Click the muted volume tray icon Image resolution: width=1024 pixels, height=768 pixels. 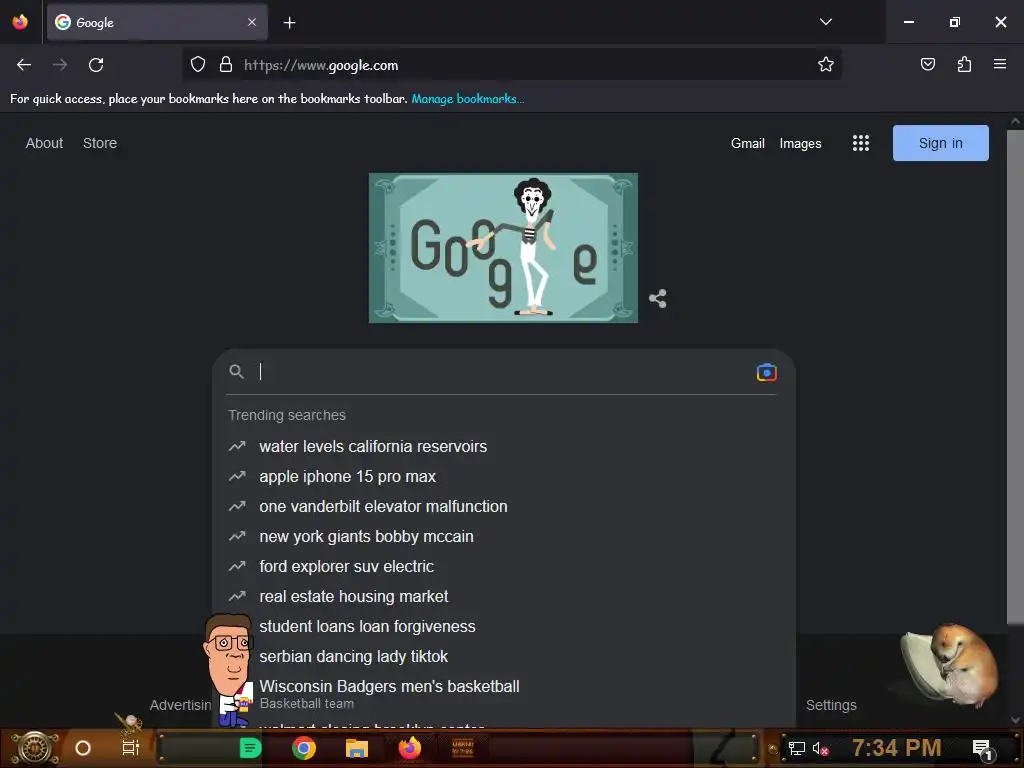click(820, 749)
